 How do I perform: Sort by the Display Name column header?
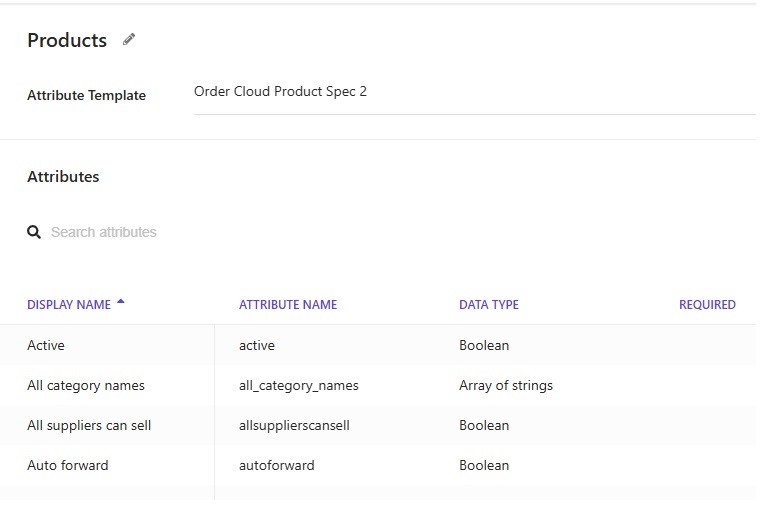68,305
